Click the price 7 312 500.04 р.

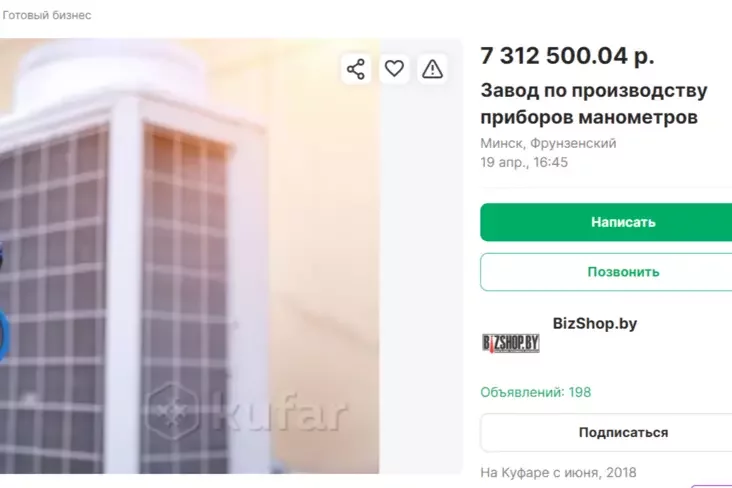(x=567, y=56)
